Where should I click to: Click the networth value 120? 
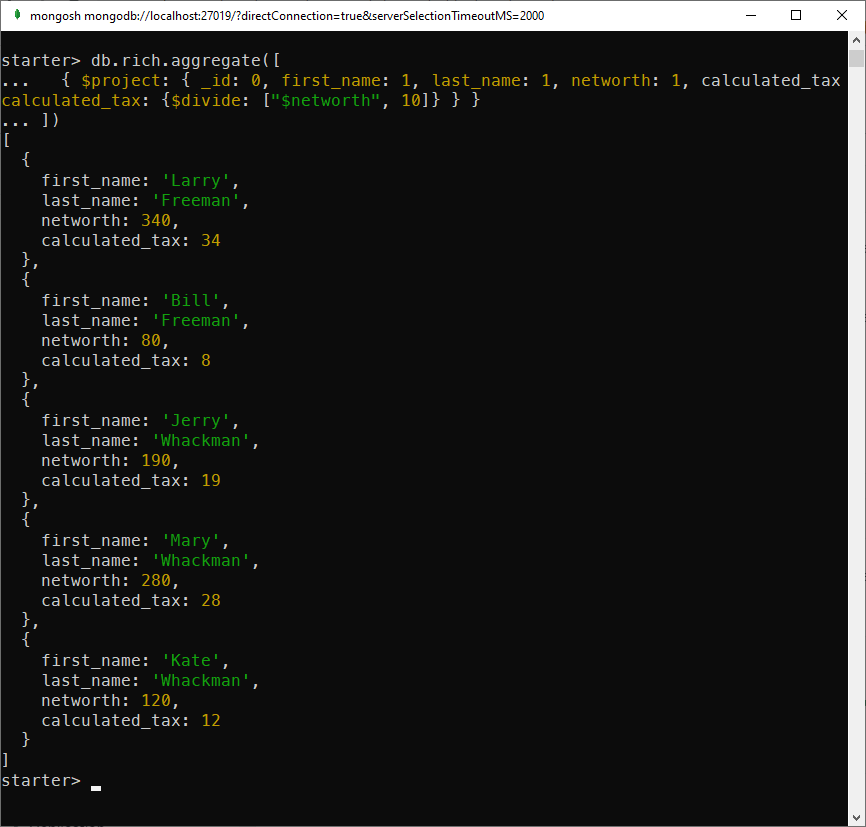(x=156, y=700)
